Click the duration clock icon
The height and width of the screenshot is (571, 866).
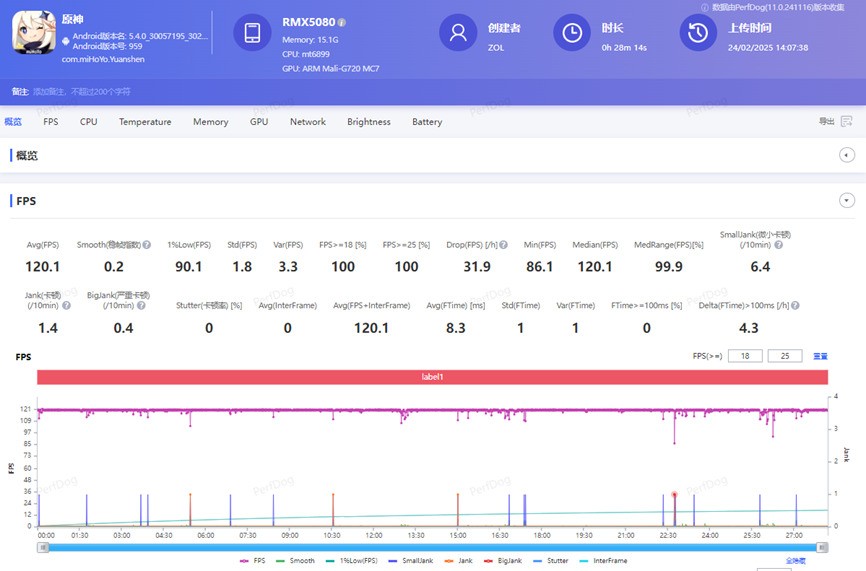click(x=572, y=33)
